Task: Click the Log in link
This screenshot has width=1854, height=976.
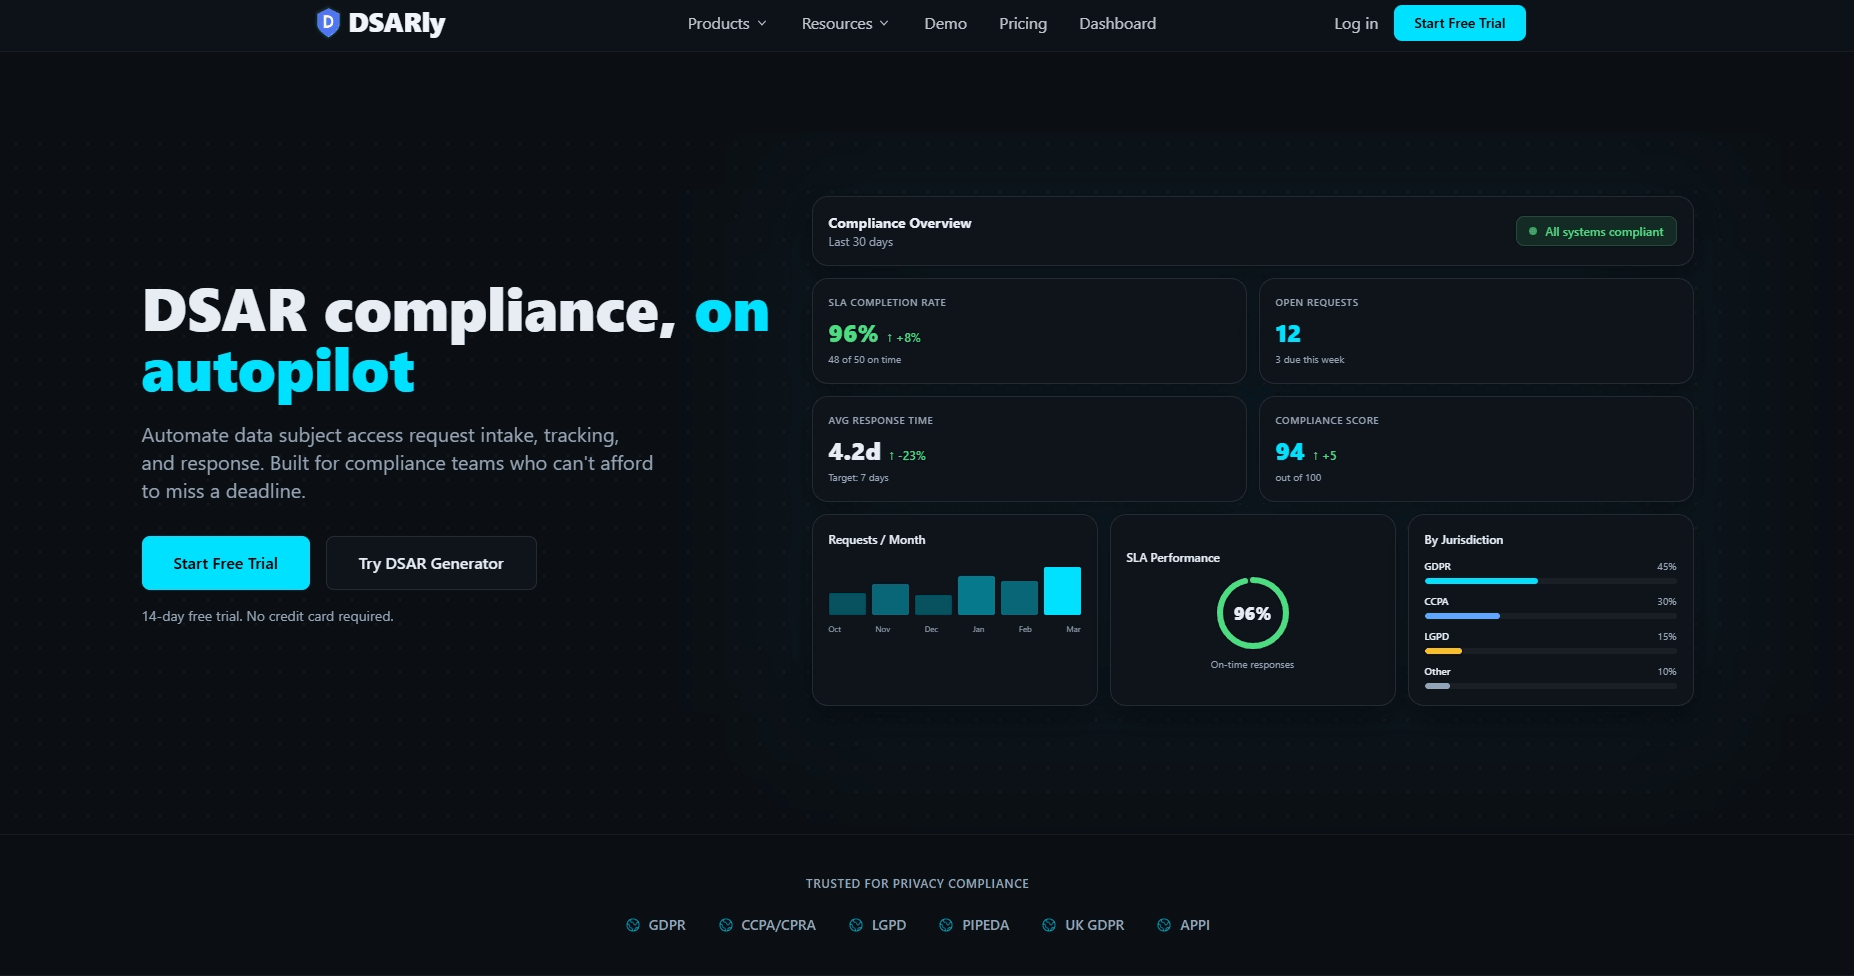Action: (x=1355, y=23)
